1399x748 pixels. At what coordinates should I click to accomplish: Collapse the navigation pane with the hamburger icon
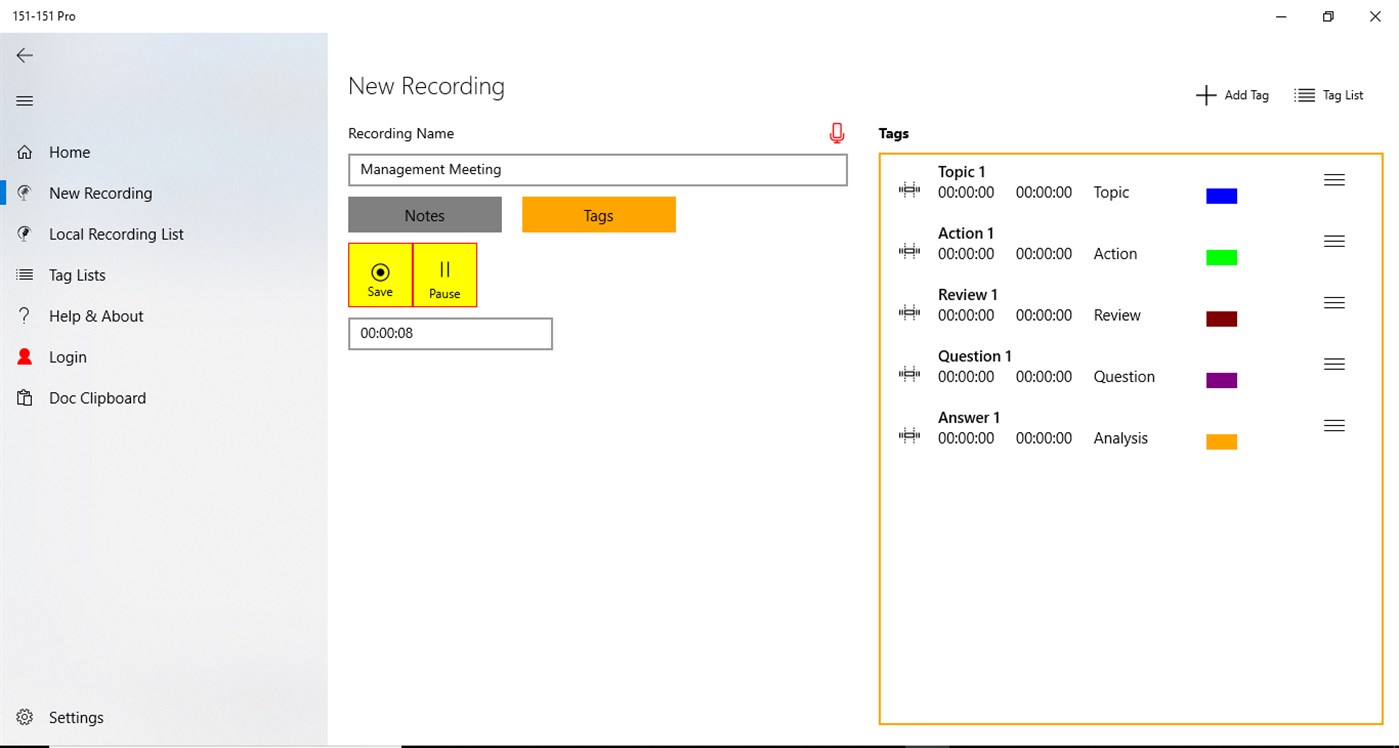pos(24,100)
